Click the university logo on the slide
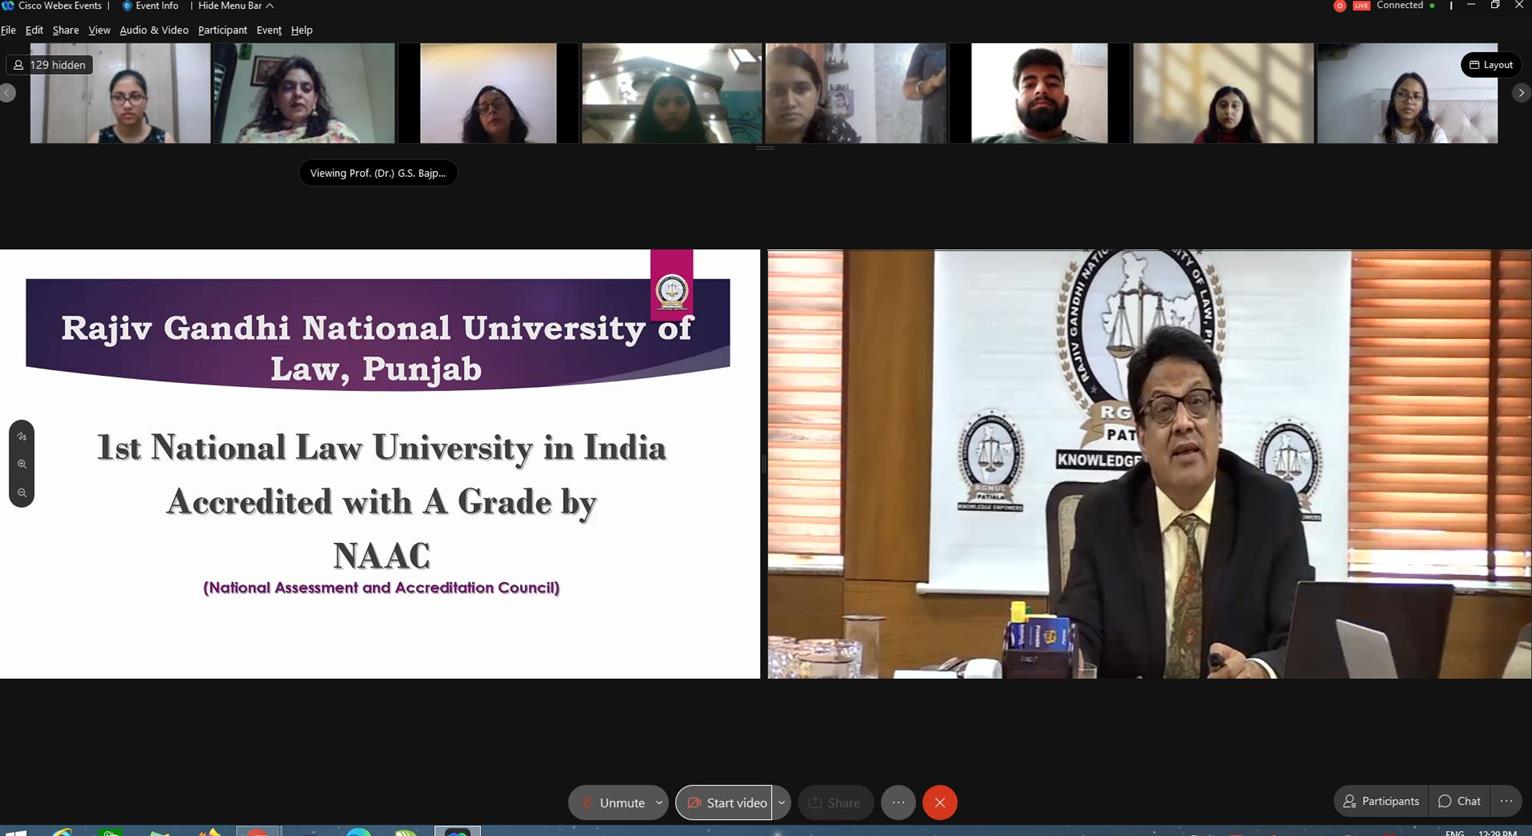The height and width of the screenshot is (836, 1532). pos(672,290)
